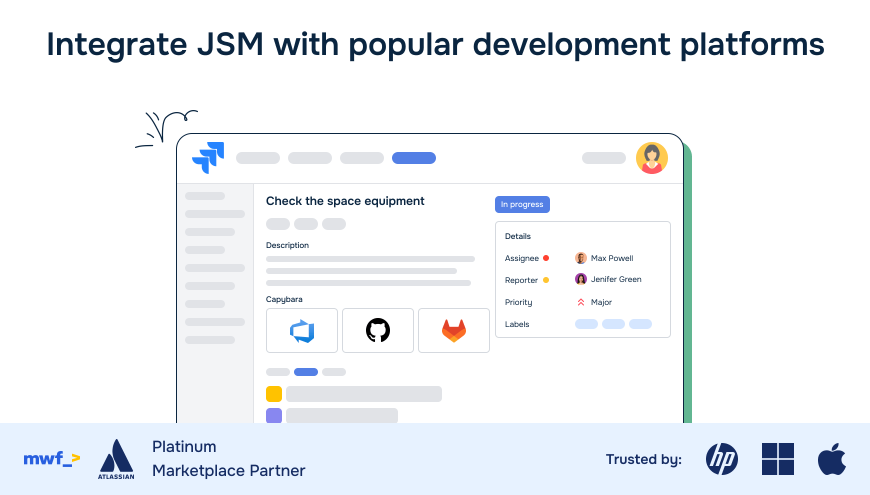
Task: Click the Major priority value
Action: click(601, 302)
